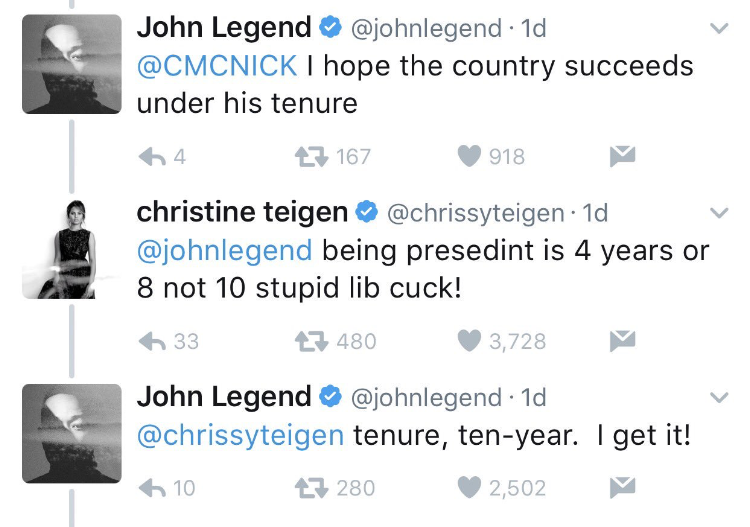Image resolution: width=750 pixels, height=527 pixels.
Task: Send John Legend's first tweet via message
Action: [622, 156]
